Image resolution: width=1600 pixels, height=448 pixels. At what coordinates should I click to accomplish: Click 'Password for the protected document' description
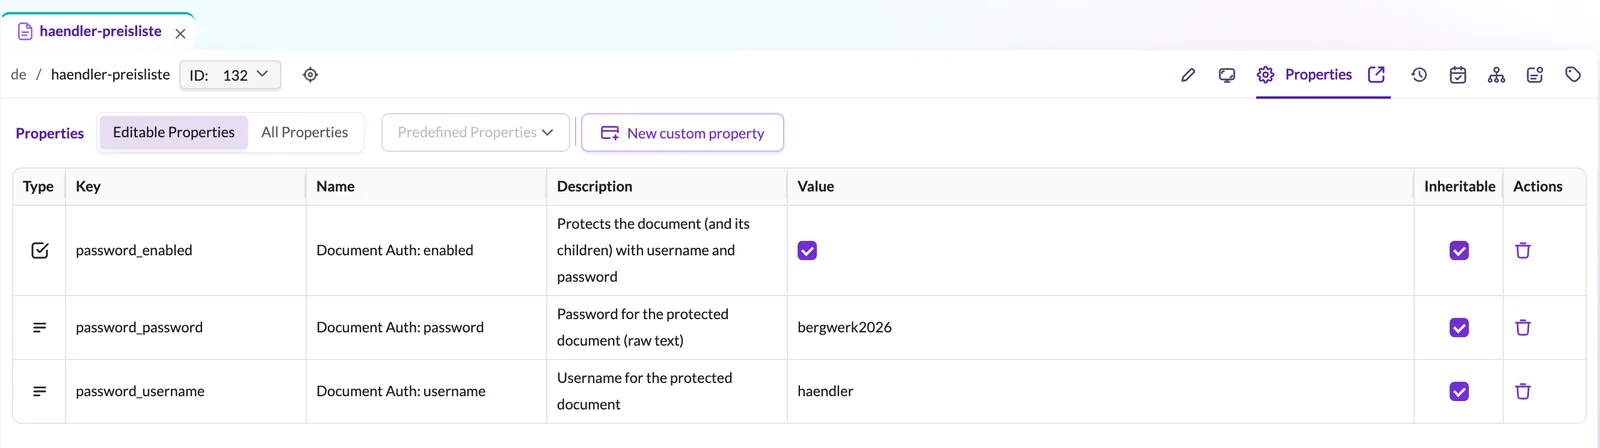click(667, 328)
